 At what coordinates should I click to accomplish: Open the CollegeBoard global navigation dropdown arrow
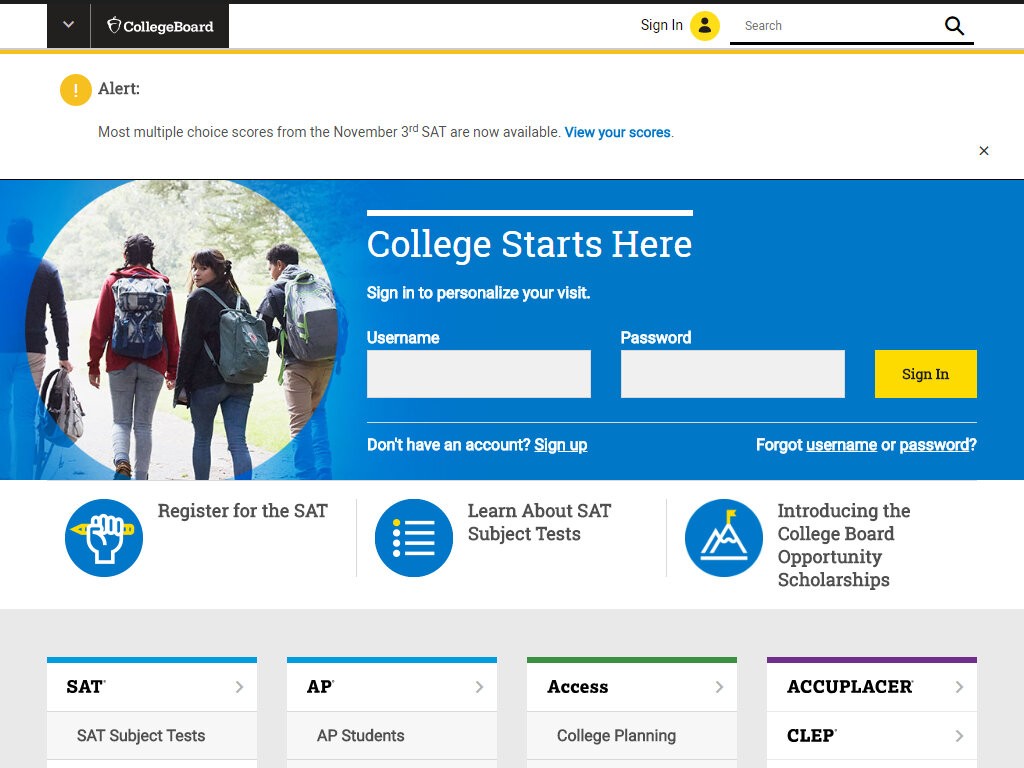tap(68, 25)
